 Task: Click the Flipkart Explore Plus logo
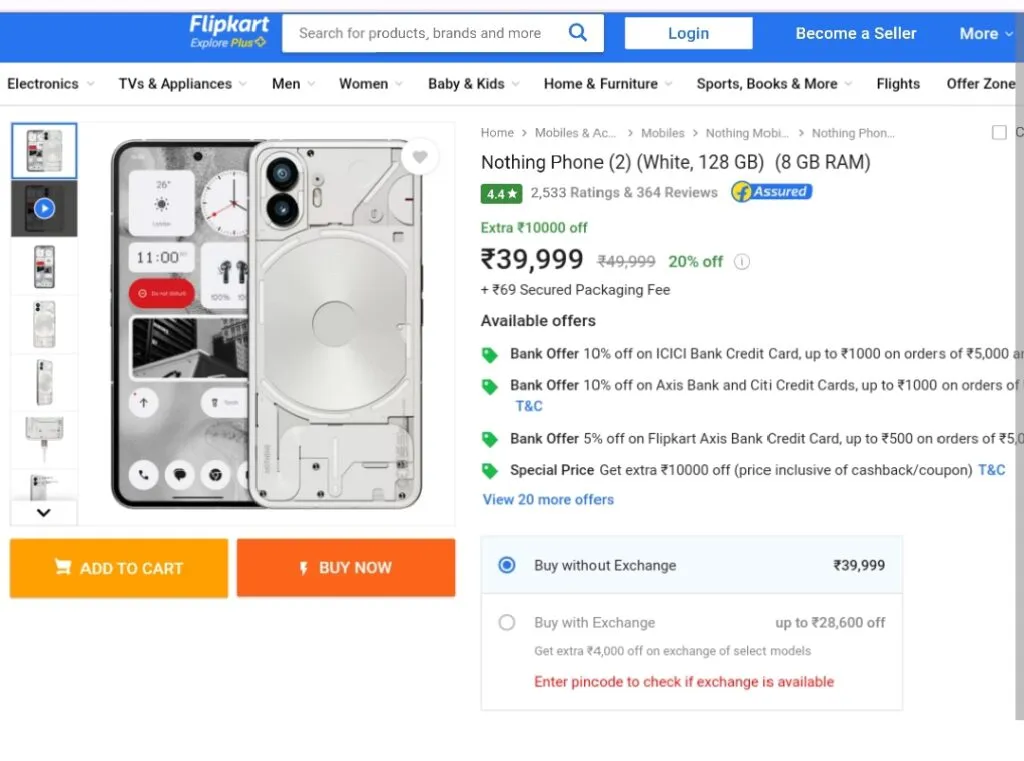(228, 32)
